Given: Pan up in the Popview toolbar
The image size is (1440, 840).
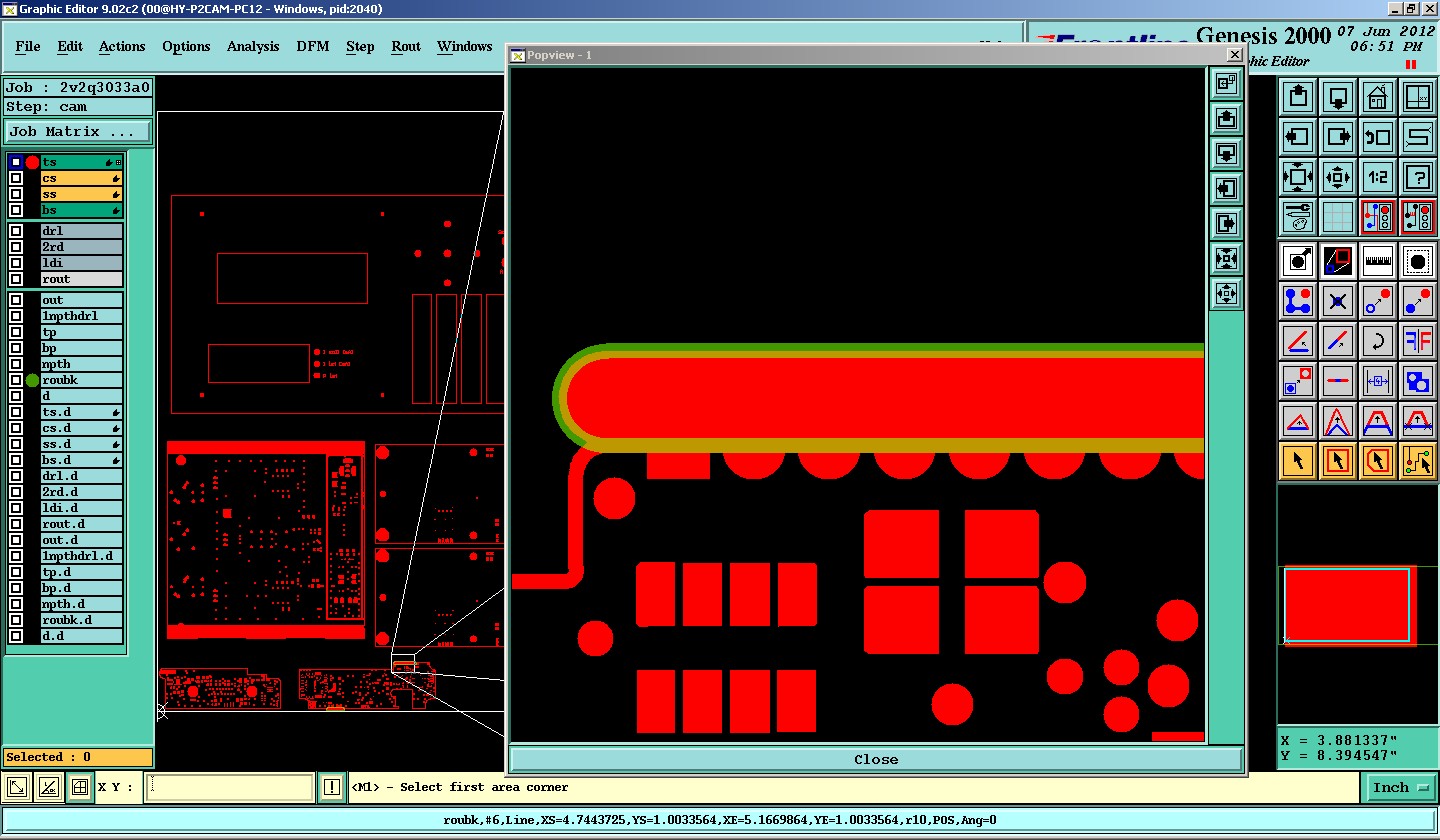Looking at the screenshot, I should [x=1226, y=119].
